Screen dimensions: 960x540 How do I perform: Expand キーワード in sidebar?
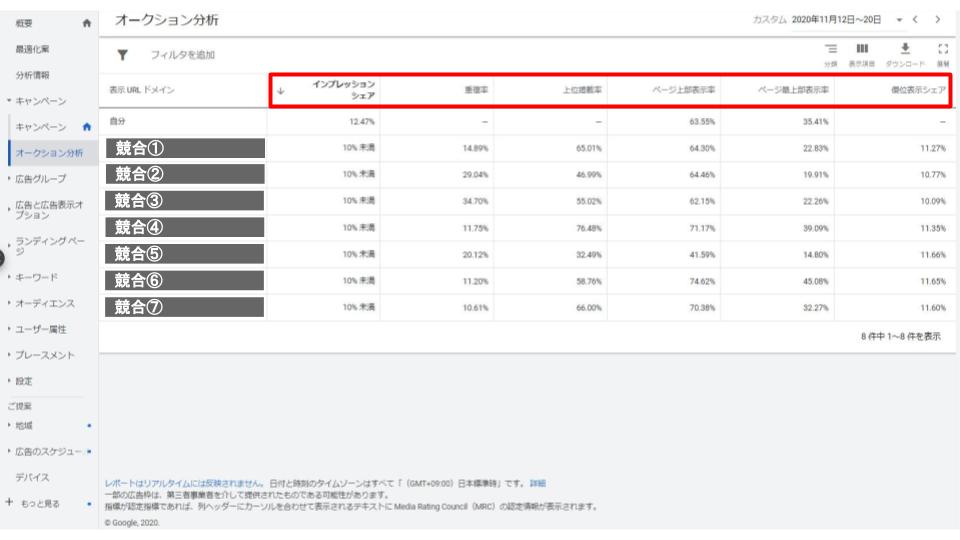click(9, 277)
